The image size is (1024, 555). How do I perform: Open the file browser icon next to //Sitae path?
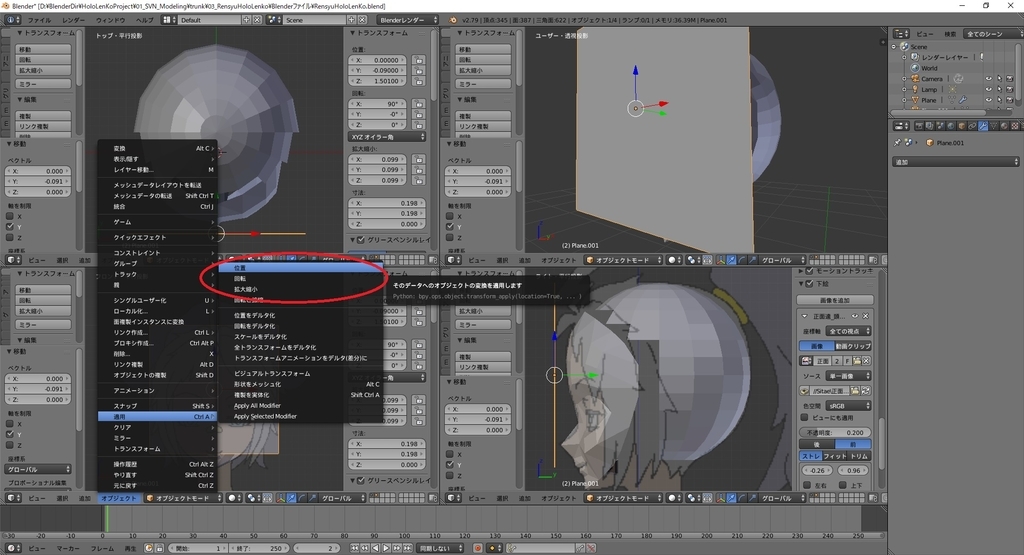(x=856, y=390)
